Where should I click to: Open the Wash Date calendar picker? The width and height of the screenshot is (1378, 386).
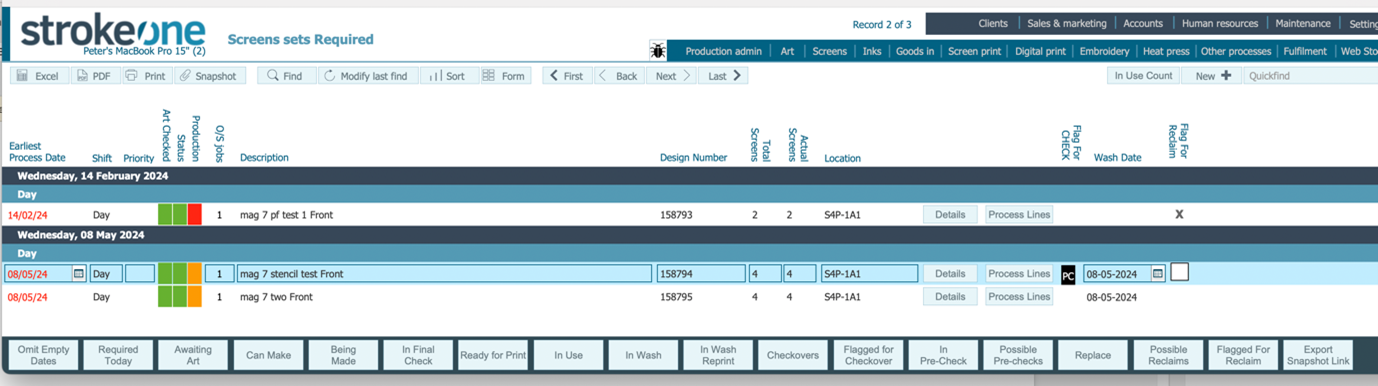1158,273
